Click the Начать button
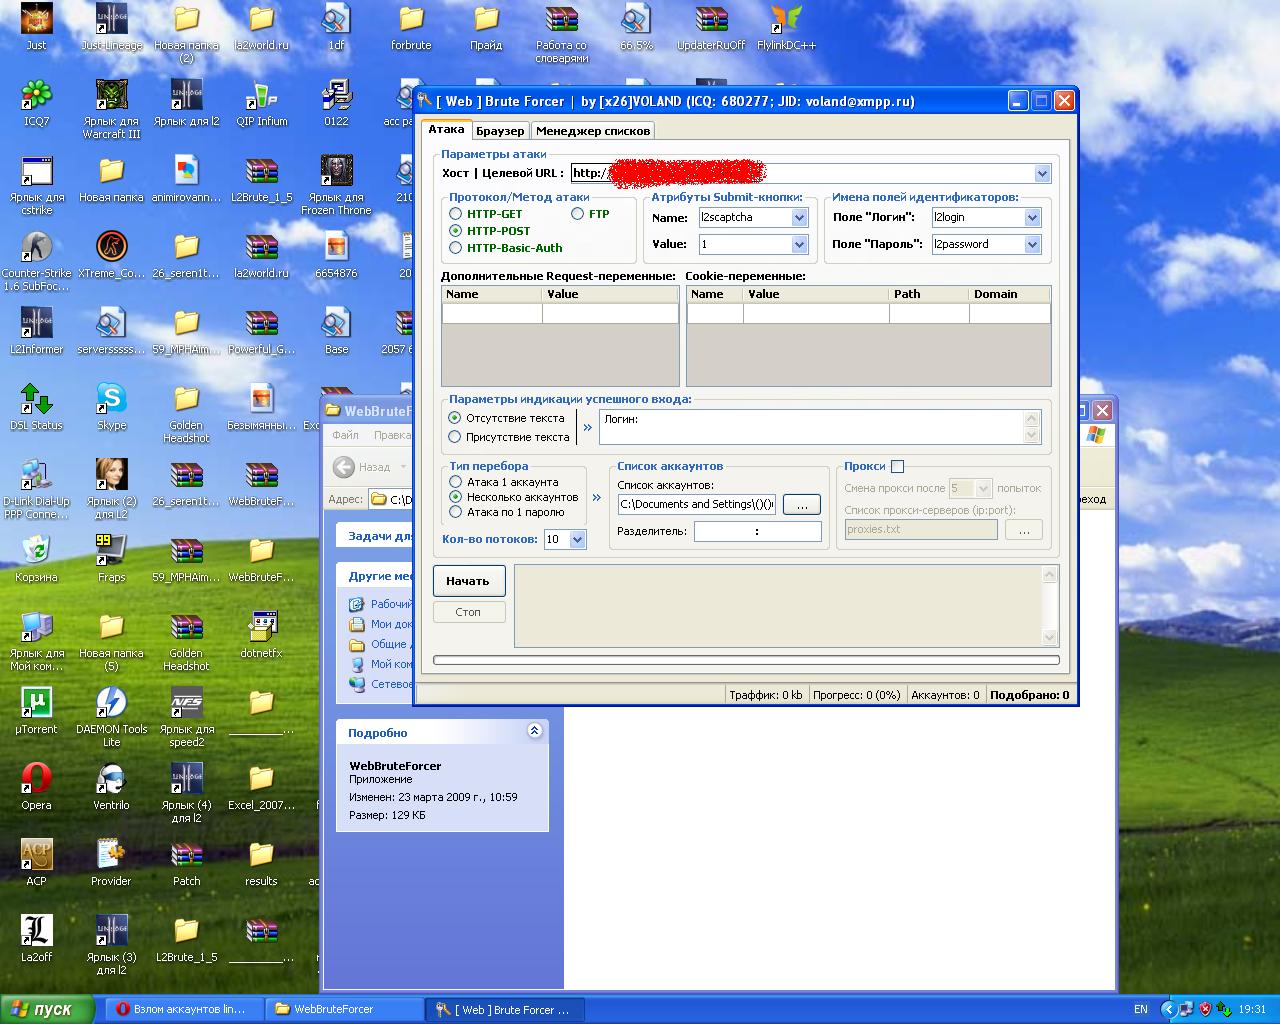1280x1024 pixels. coord(468,581)
